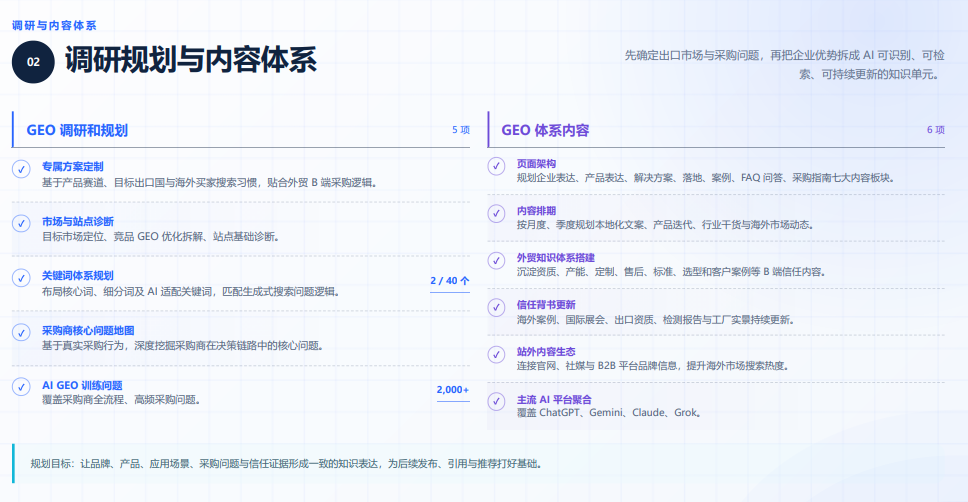Screen dimensions: 968x502
Task: Click the 外贸知识体系搭建 item title
Action: (x=556, y=257)
